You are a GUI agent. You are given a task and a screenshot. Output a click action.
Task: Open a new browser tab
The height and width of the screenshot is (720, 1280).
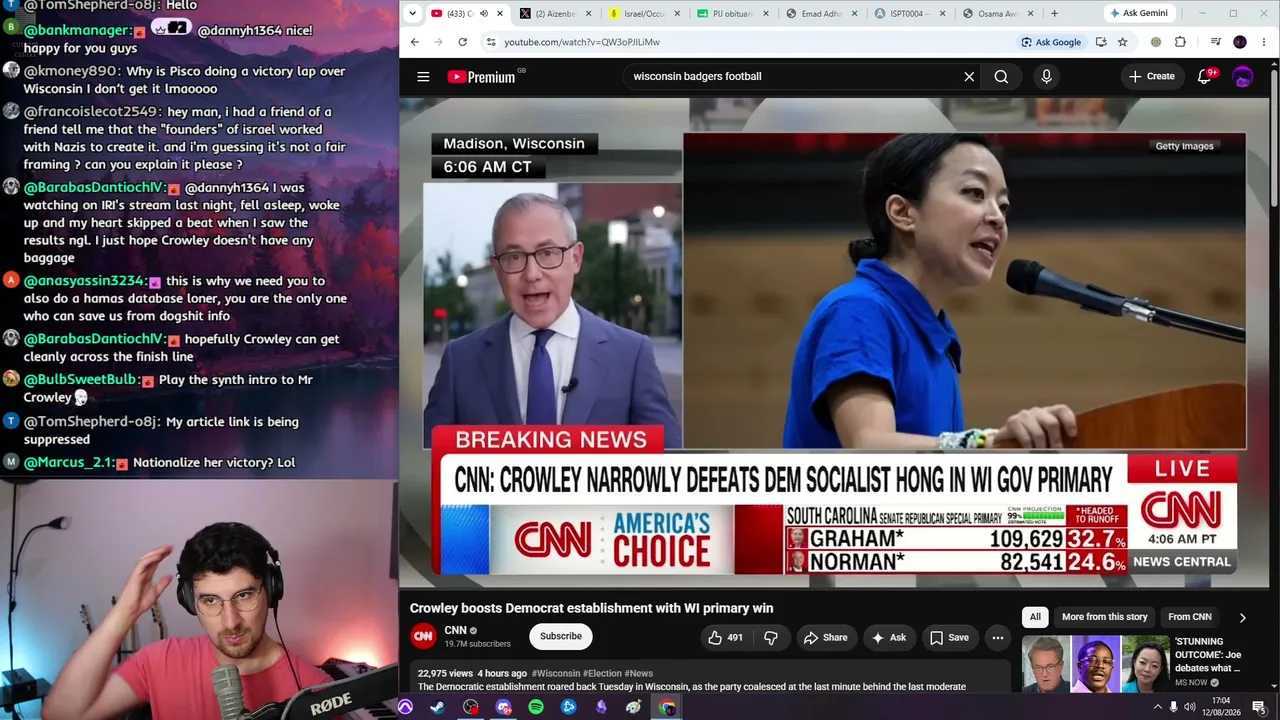(1054, 13)
